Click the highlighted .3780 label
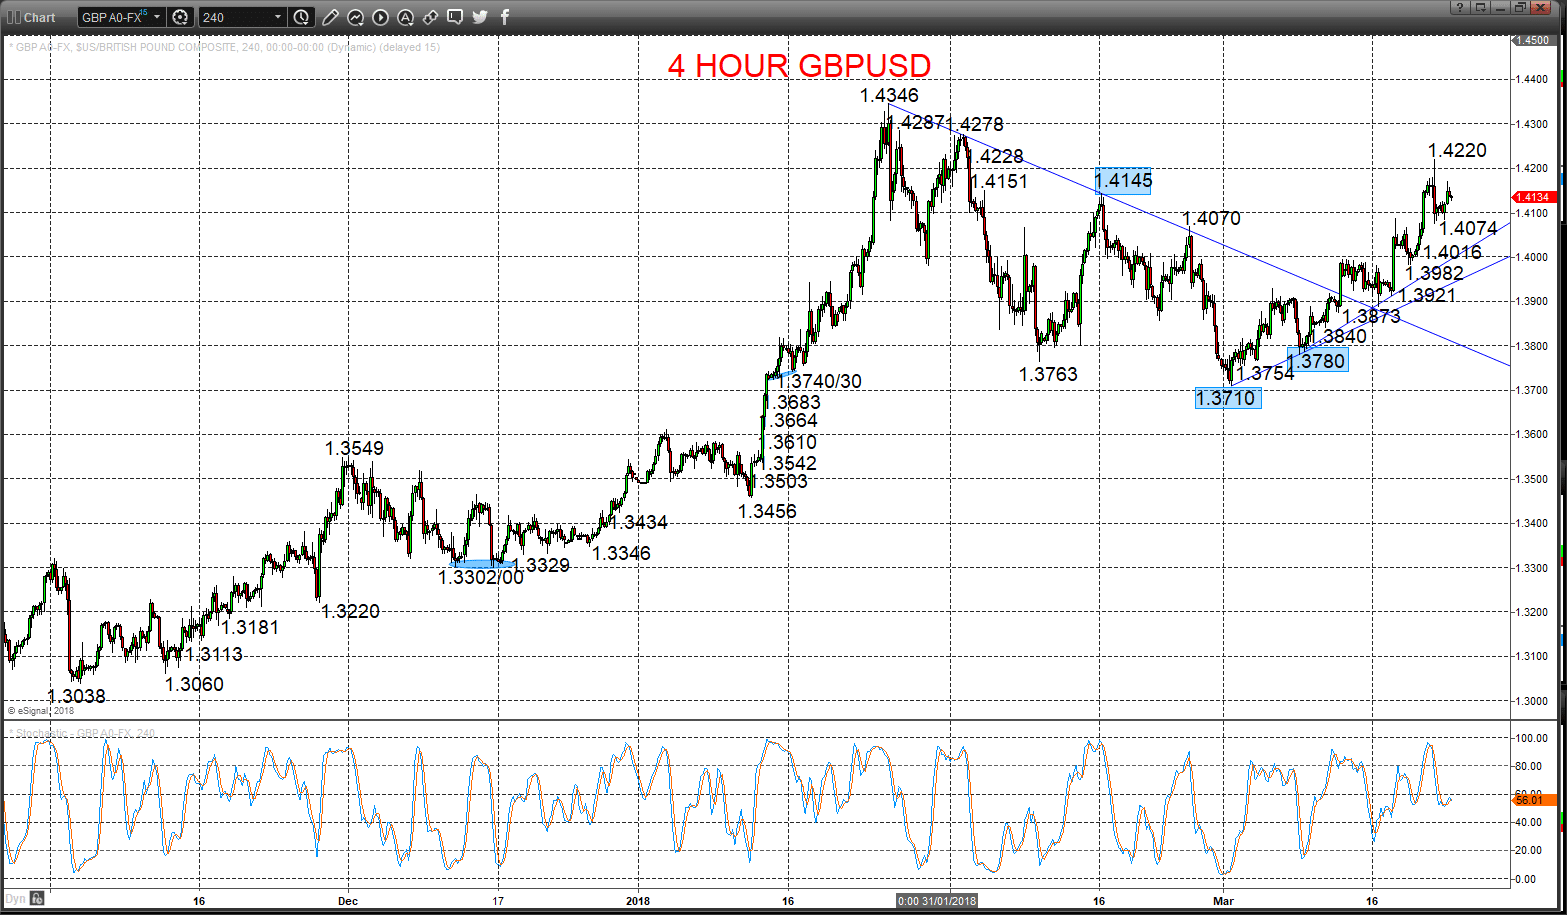The height and width of the screenshot is (915, 1567). (x=1318, y=360)
